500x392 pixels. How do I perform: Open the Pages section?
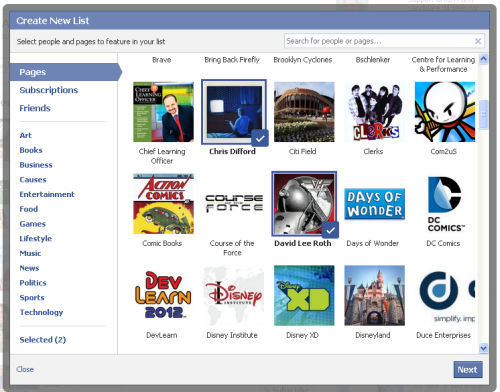[66, 72]
